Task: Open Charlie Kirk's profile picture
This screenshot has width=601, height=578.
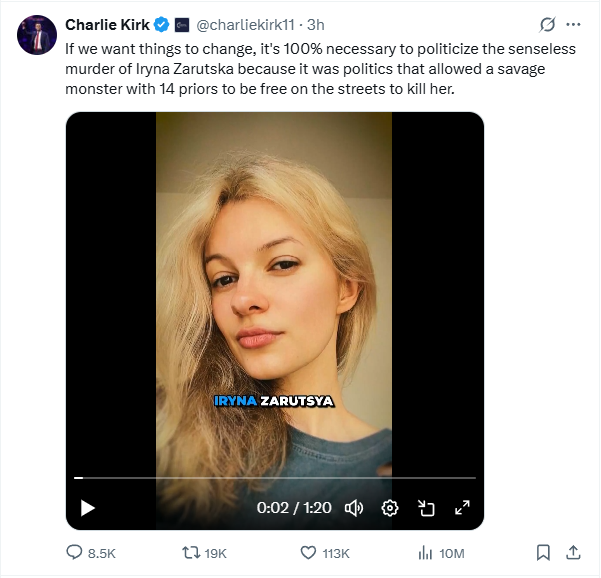Action: (36, 35)
